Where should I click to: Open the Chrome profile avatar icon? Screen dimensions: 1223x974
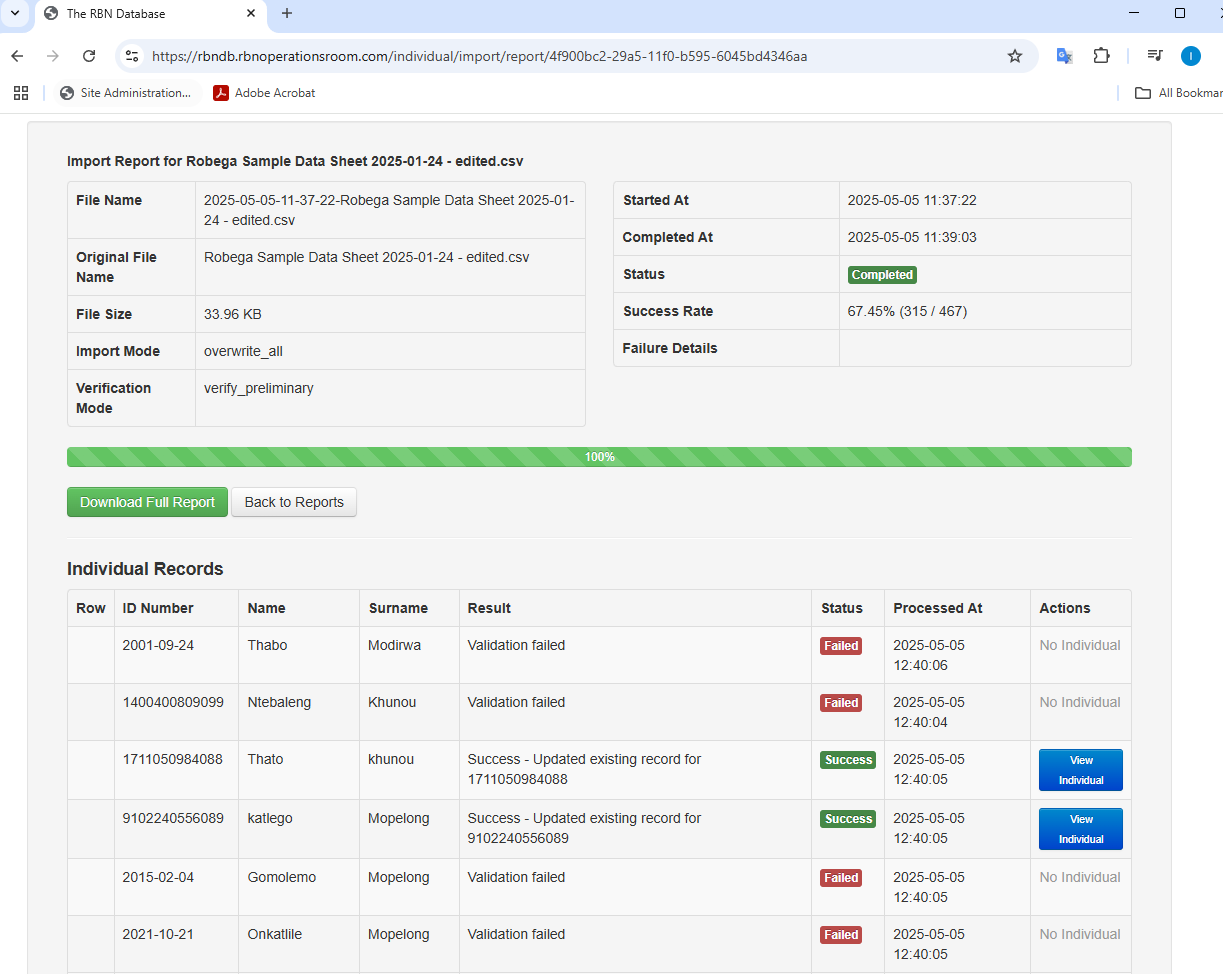(x=1190, y=56)
